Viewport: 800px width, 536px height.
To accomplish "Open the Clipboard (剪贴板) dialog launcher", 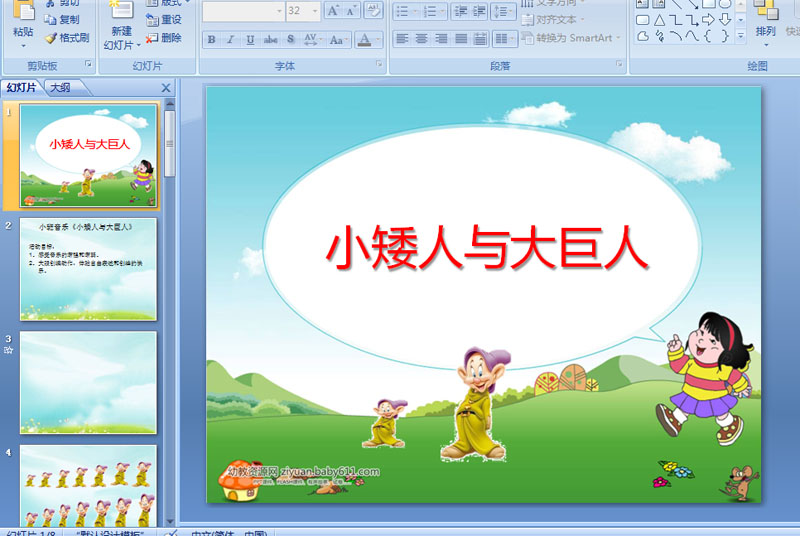I will click(x=88, y=64).
